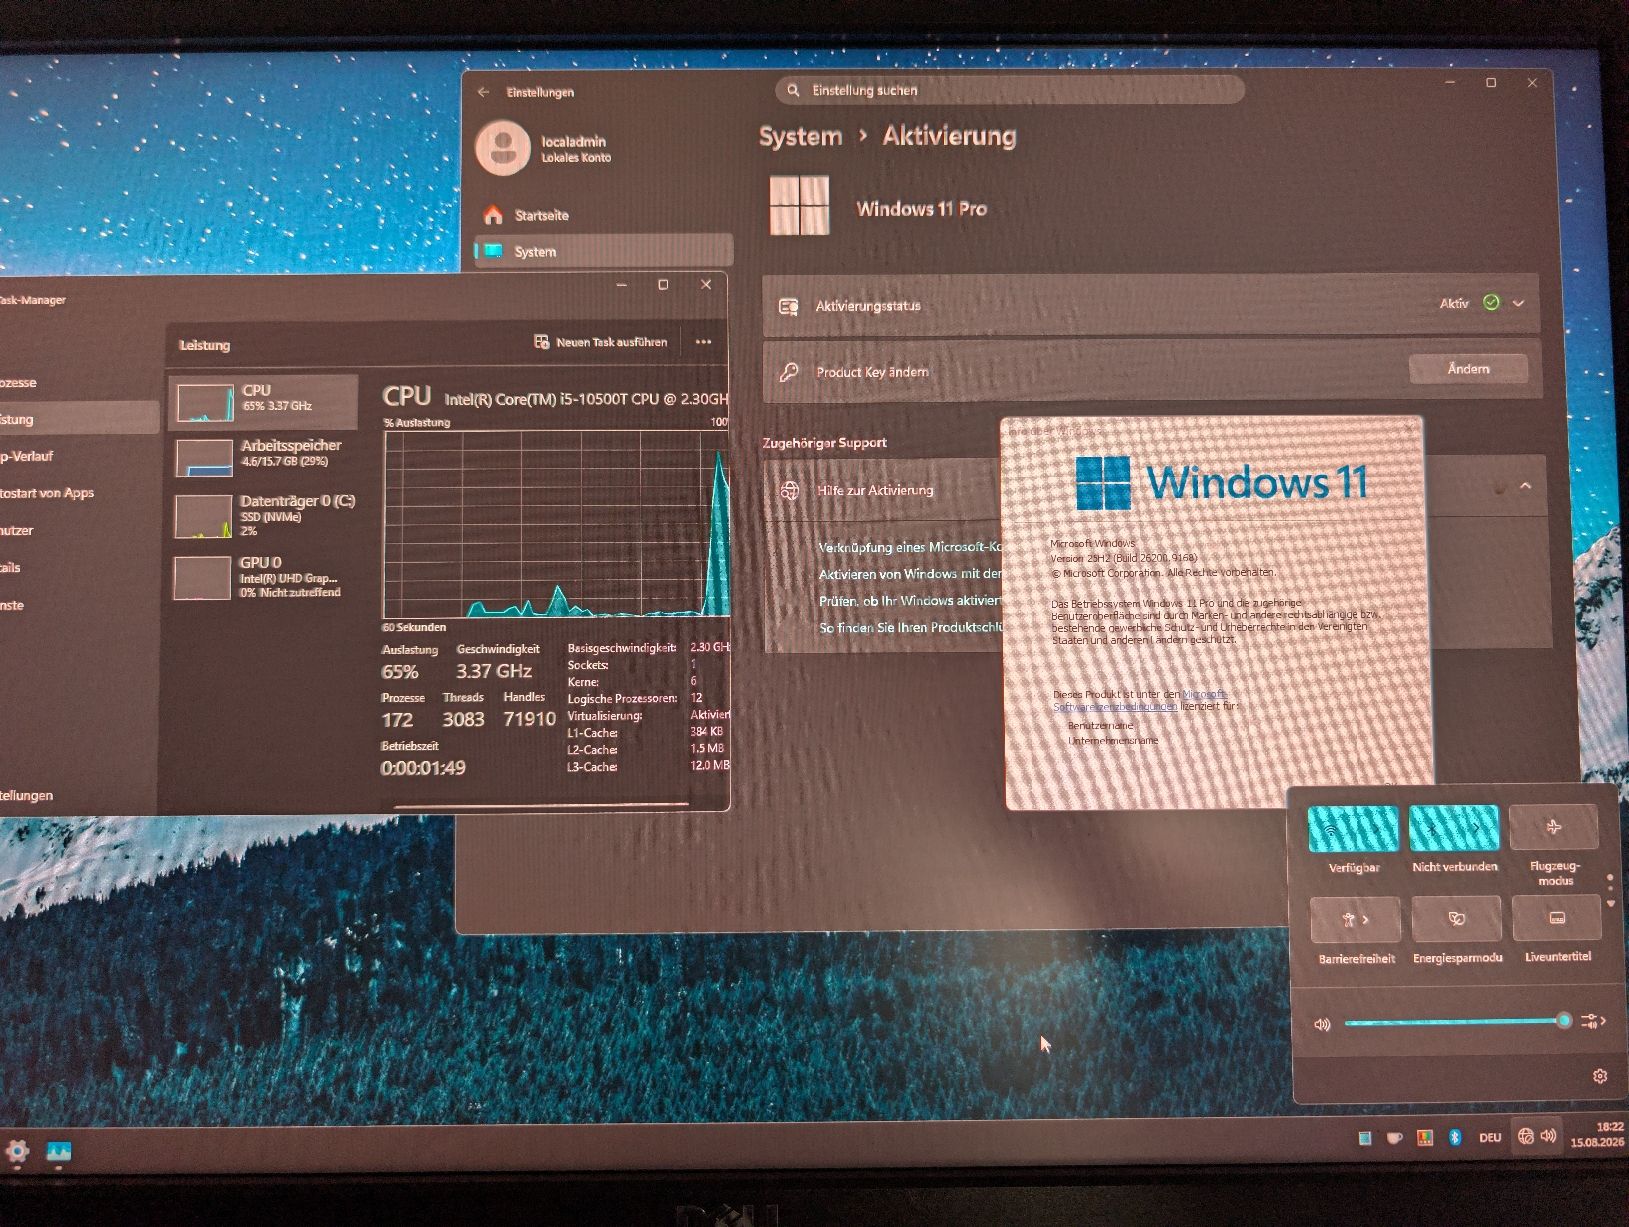Screen dimensions: 1629x1227
Task: Open the three-dots menu in Task Manager
Action: (703, 342)
